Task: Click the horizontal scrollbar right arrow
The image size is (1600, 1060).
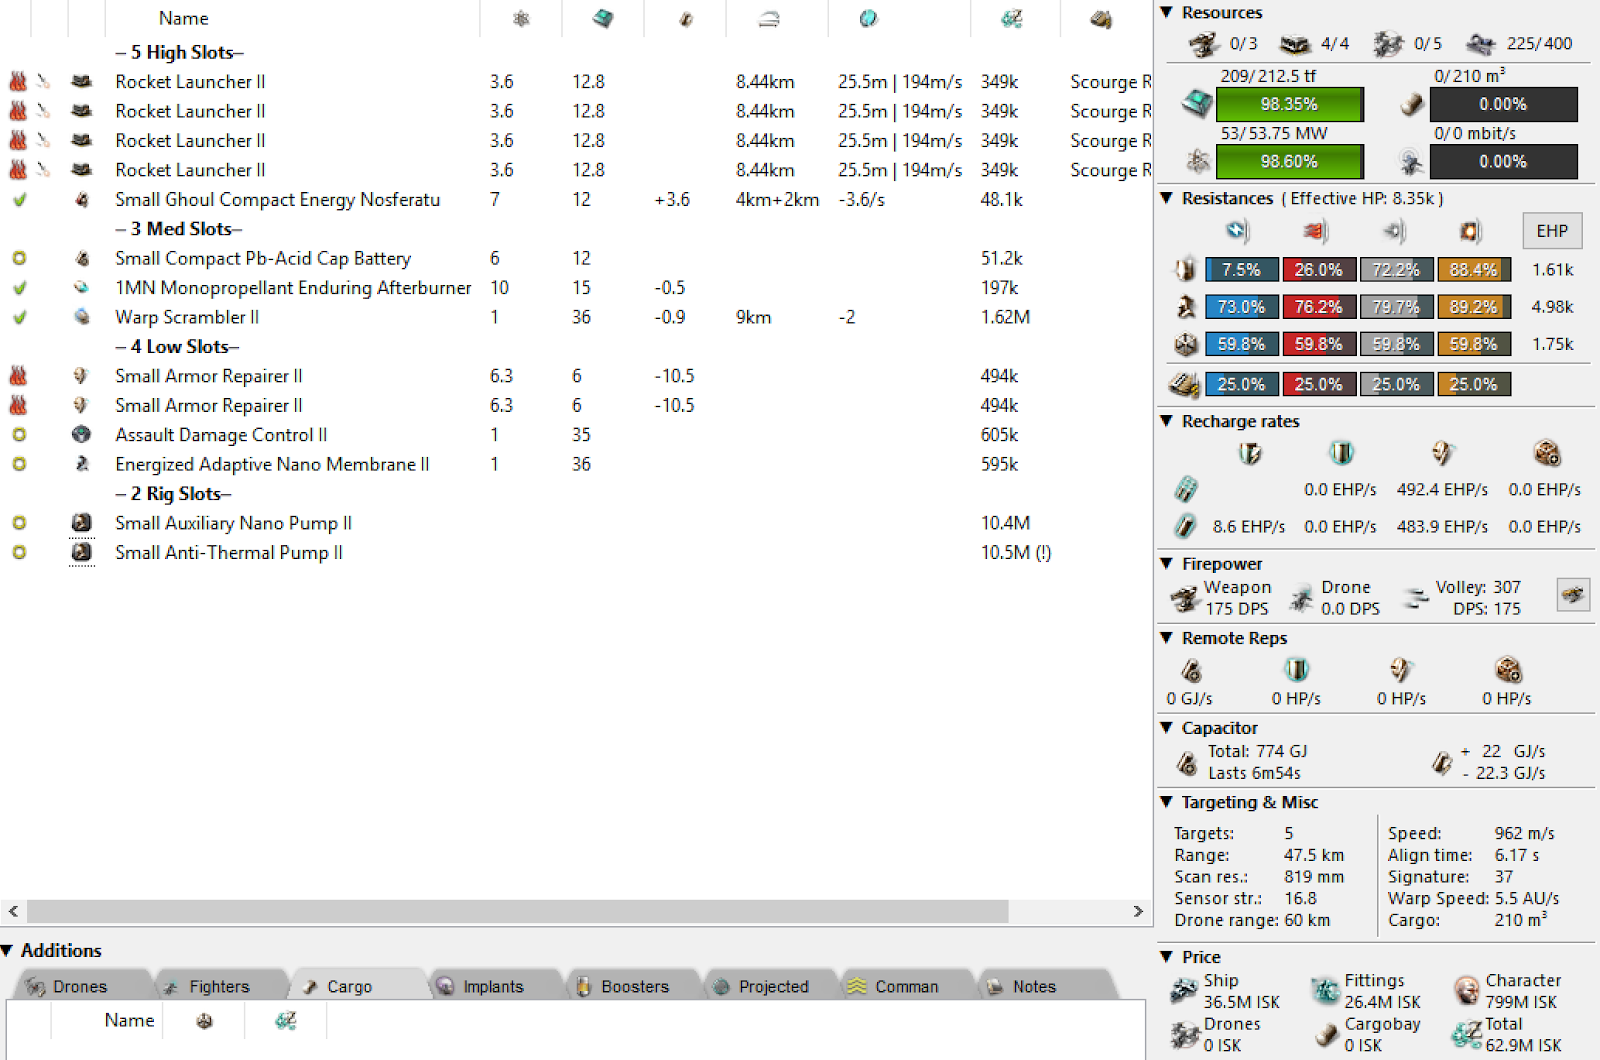Action: [1138, 911]
